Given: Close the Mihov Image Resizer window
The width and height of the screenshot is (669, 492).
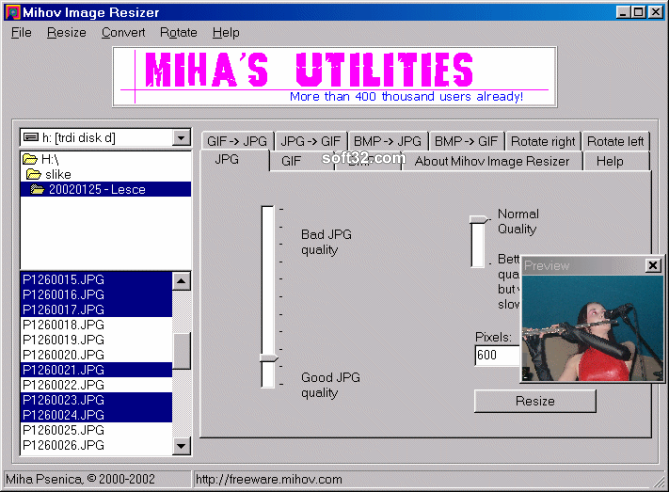Looking at the screenshot, I should click(x=655, y=12).
